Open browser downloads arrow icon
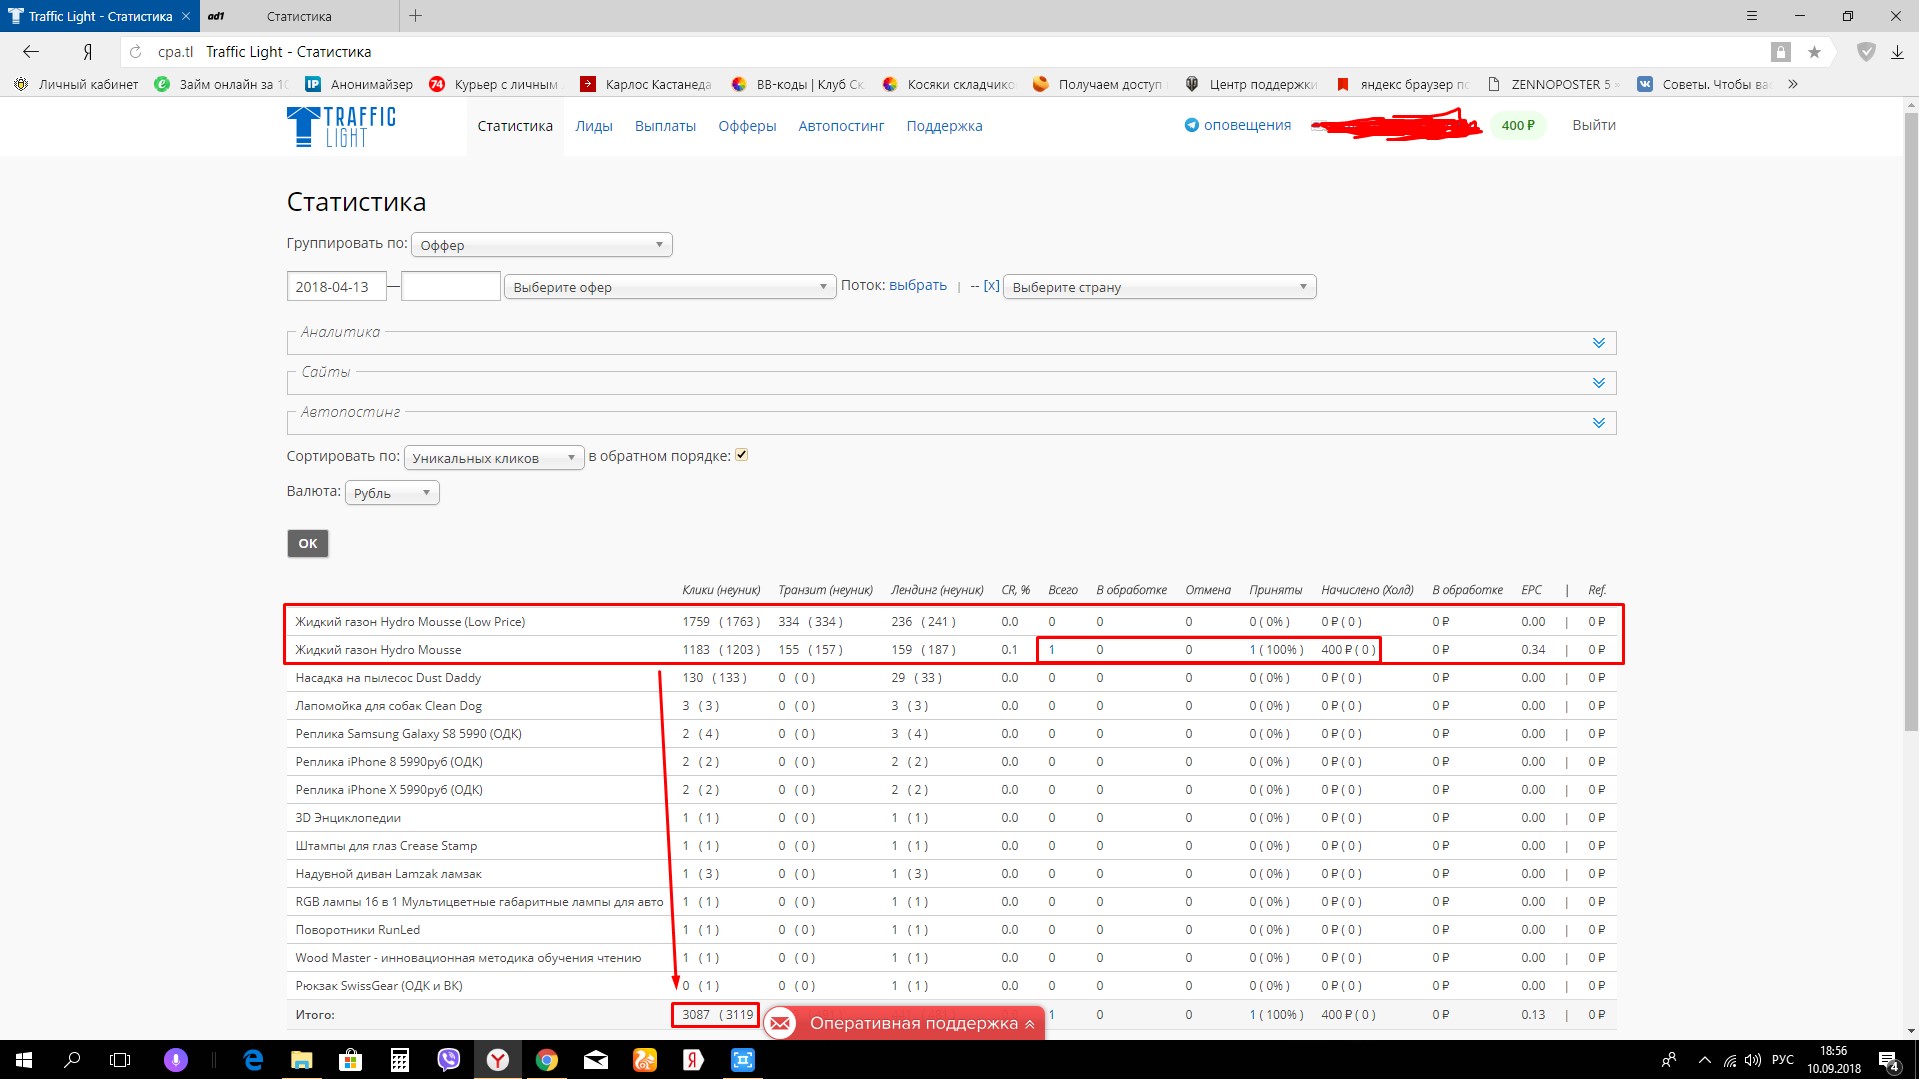Screen dimensions: 1919x1079 pyautogui.click(x=1896, y=52)
